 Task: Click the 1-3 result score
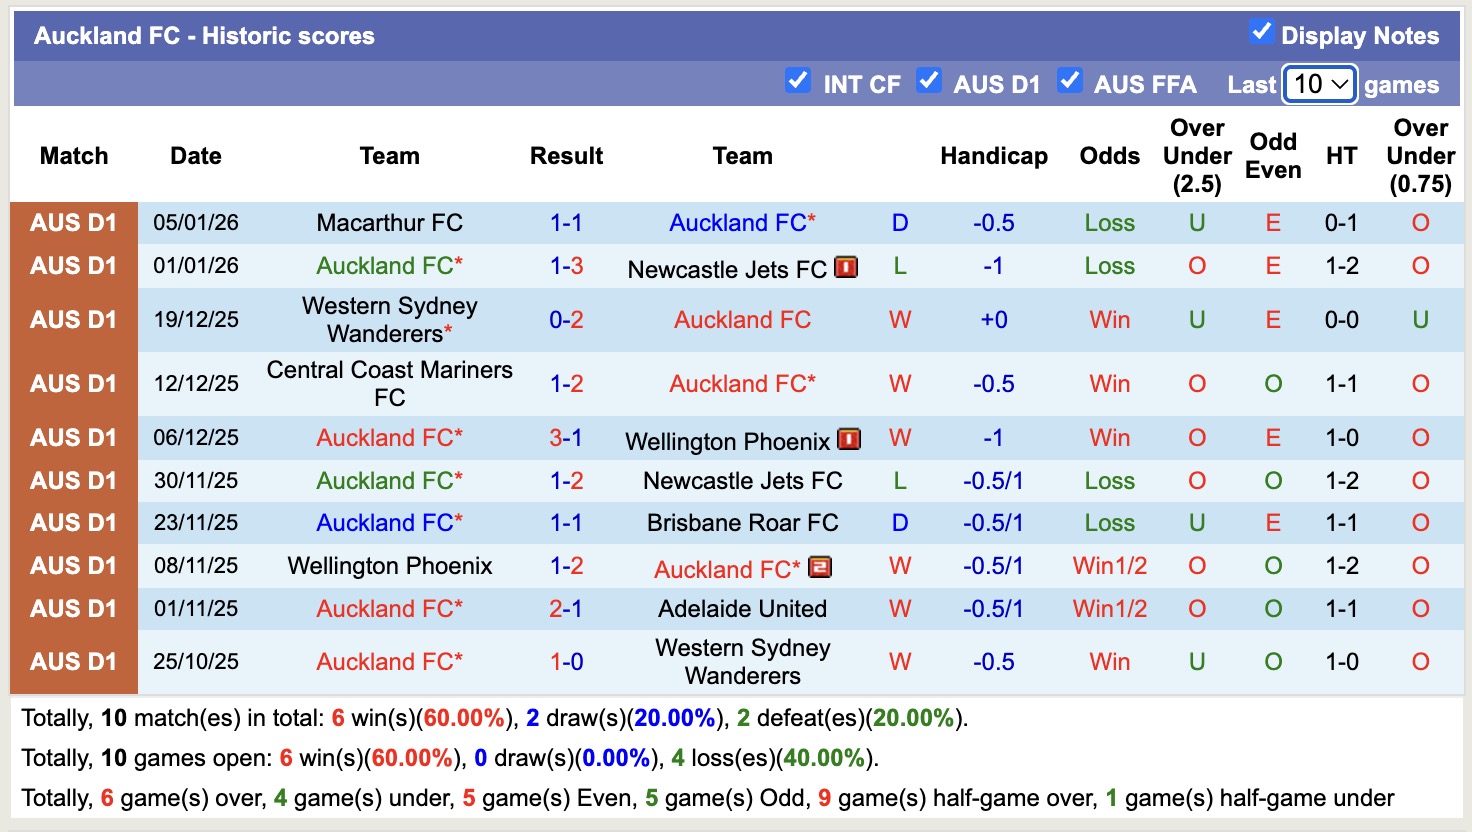point(567,266)
